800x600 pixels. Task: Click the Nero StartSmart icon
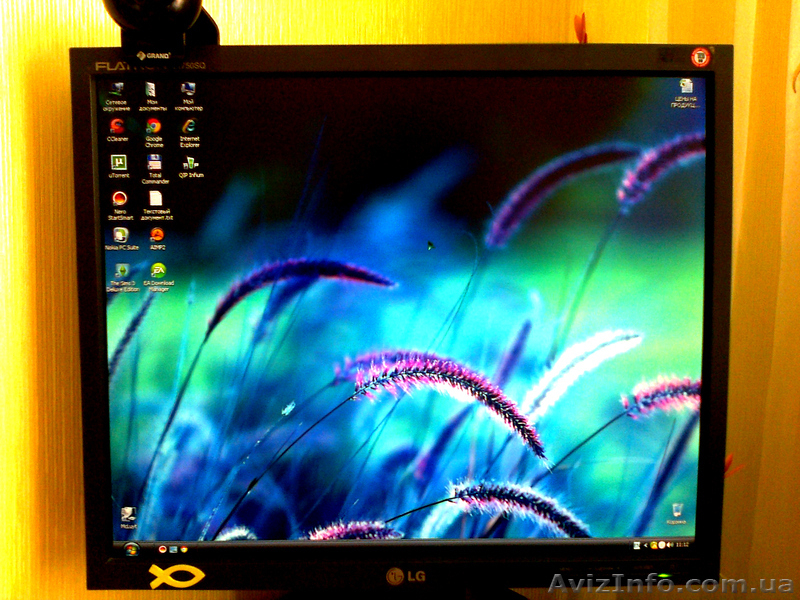(x=120, y=198)
